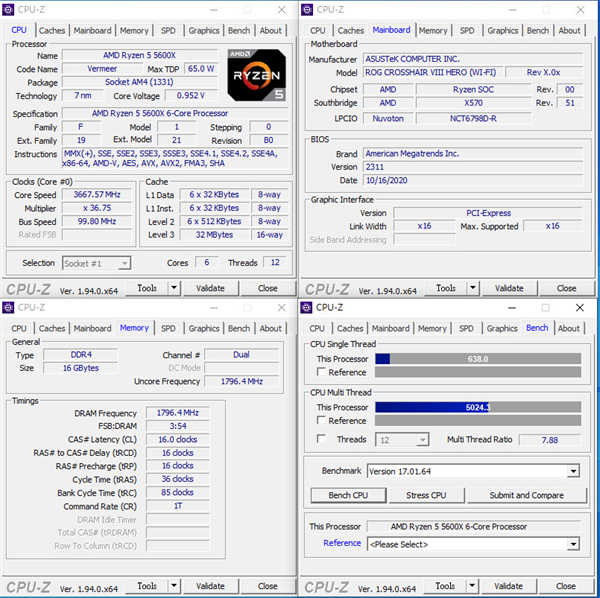
Task: Tick the Reference checkbox under CPU Multi Thread
Action: pos(321,420)
